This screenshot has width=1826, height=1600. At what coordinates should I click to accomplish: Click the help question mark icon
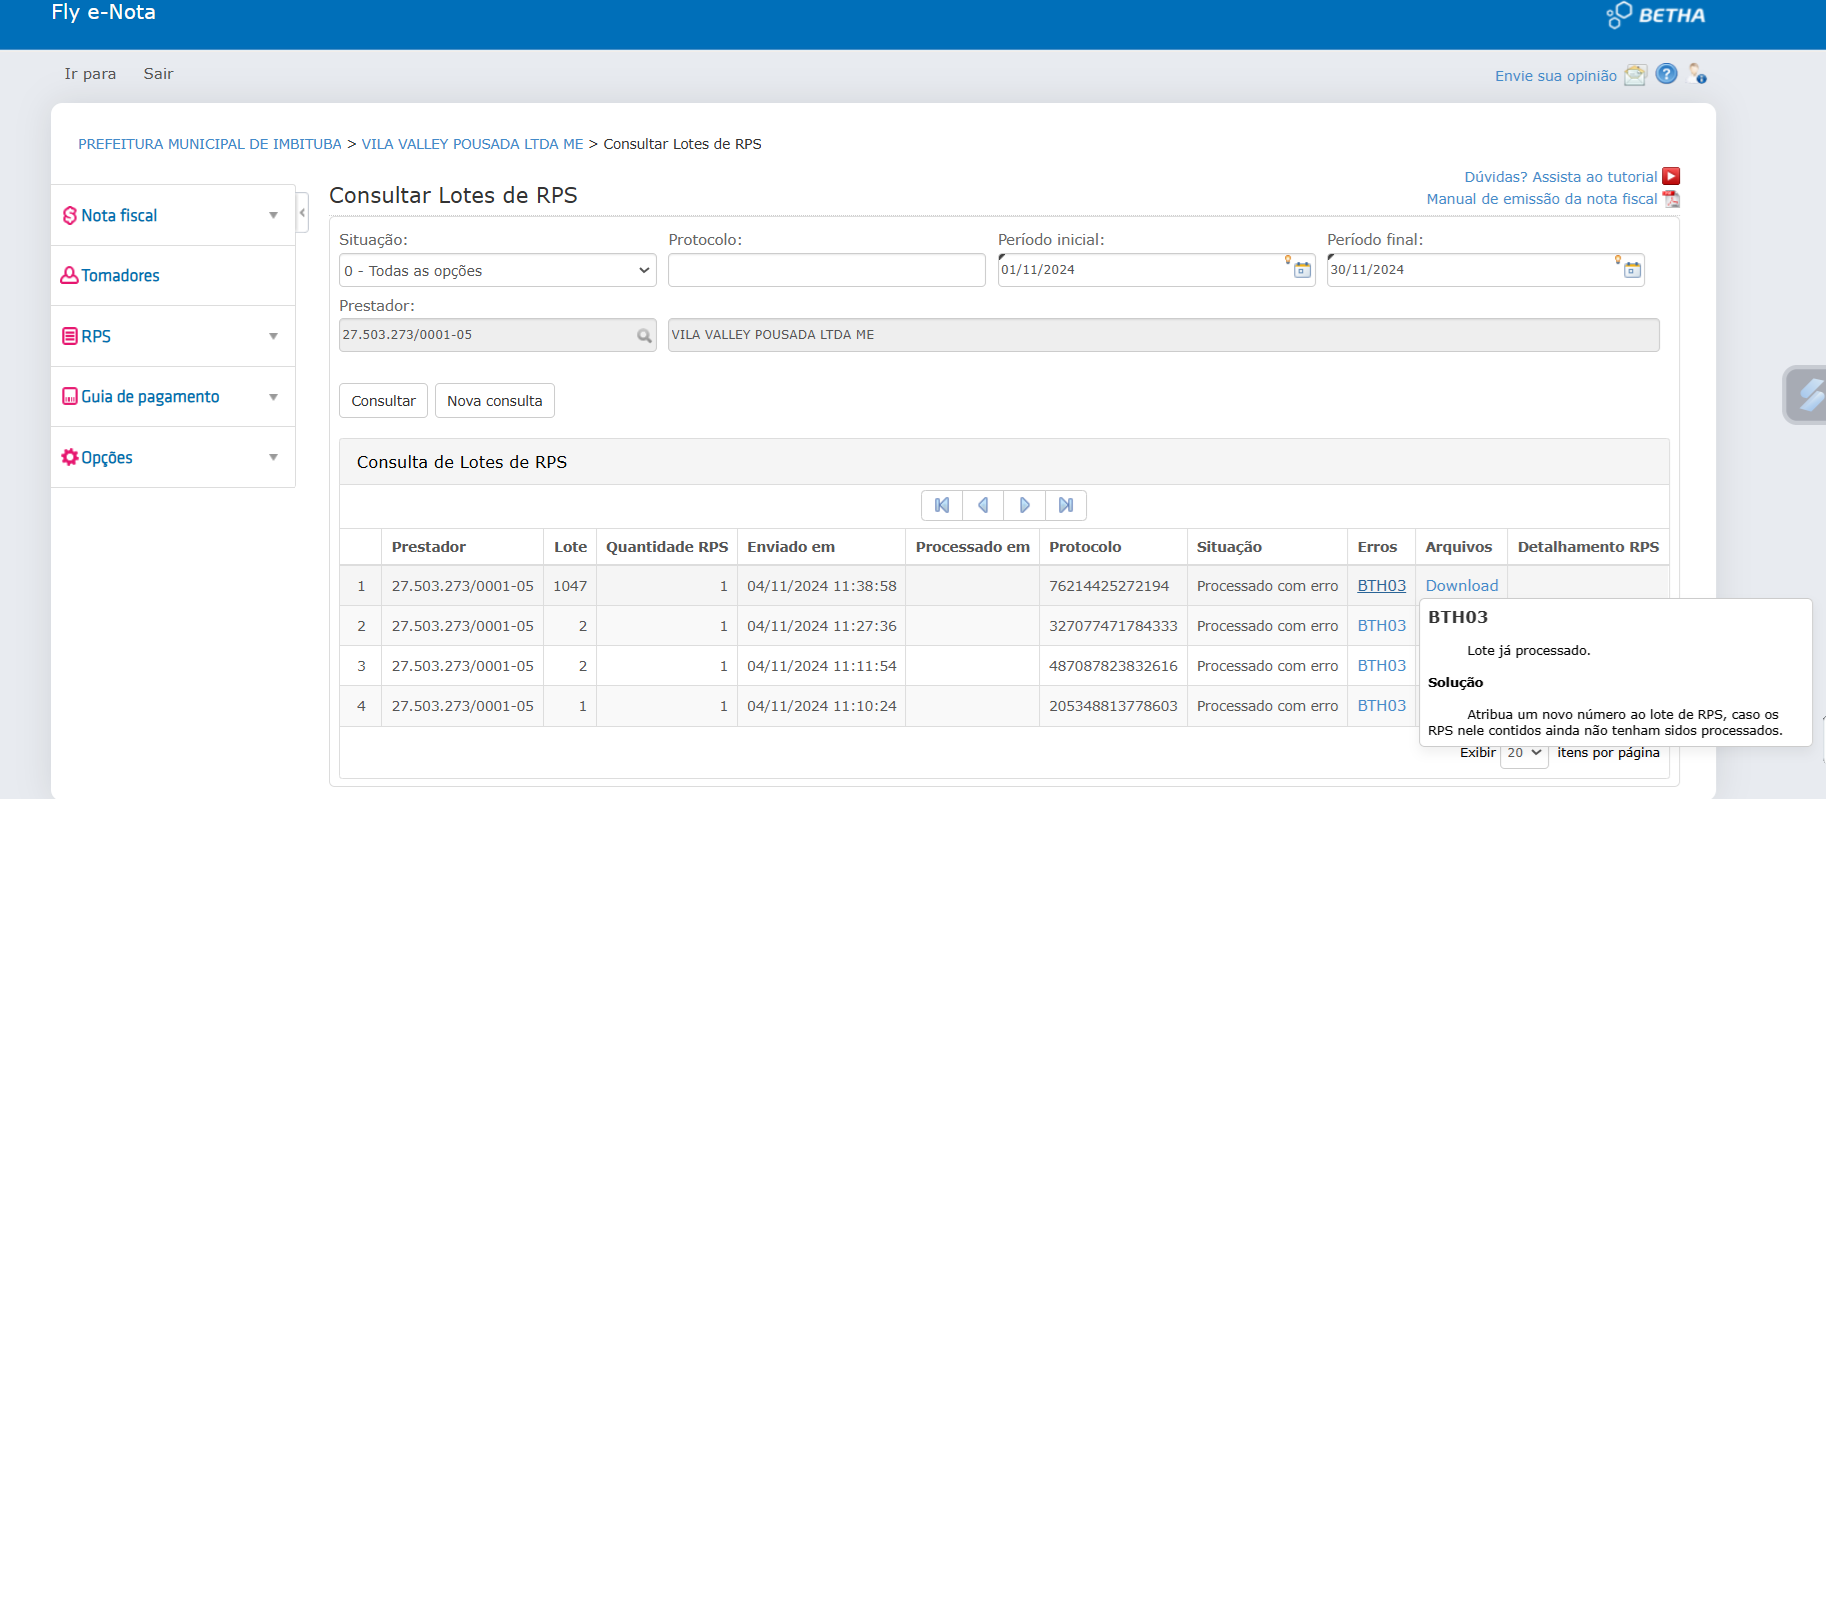[x=1666, y=74]
